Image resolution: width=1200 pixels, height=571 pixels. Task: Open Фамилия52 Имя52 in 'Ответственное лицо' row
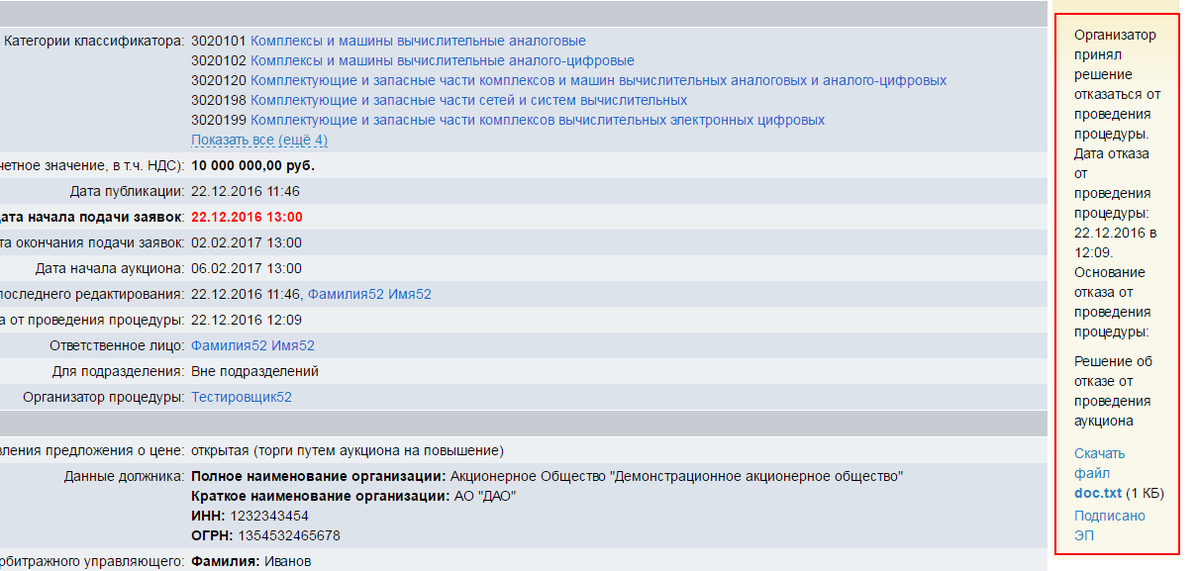click(252, 345)
